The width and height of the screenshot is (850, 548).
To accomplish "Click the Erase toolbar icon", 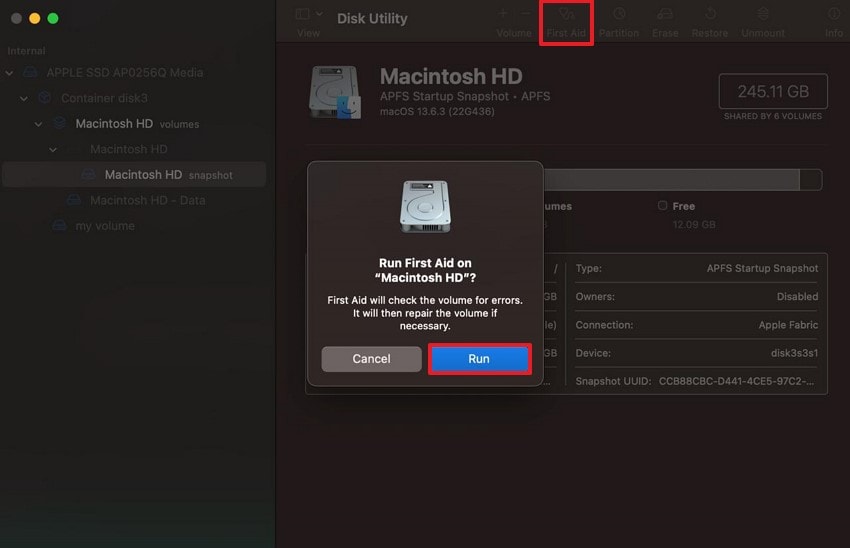I will click(x=665, y=14).
